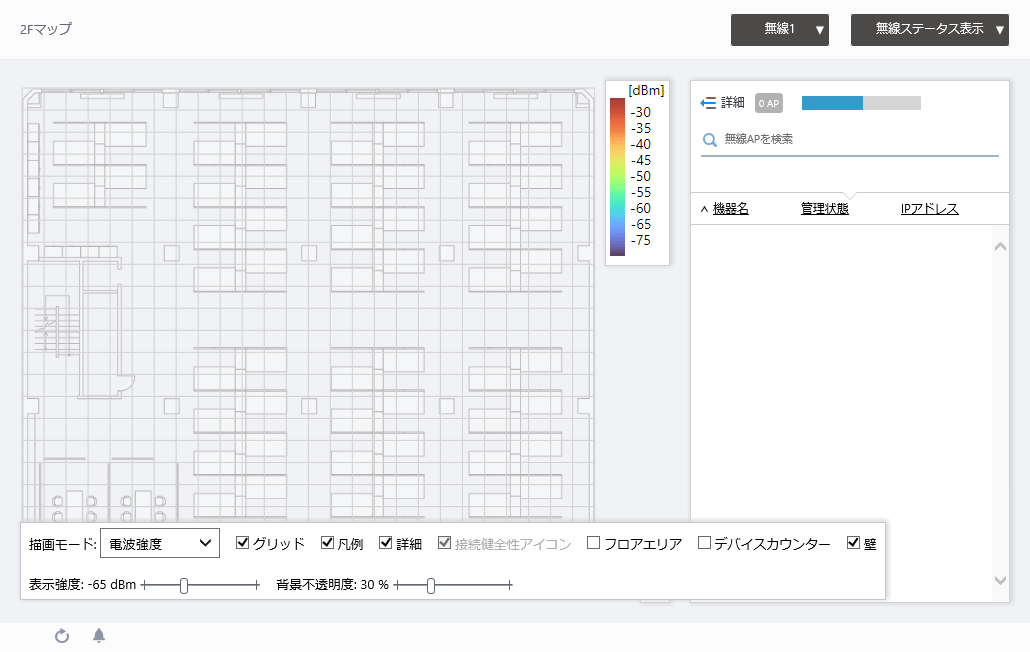The image size is (1030, 652).
Task: Click the list scrollbar up arrow
Action: tap(1000, 247)
